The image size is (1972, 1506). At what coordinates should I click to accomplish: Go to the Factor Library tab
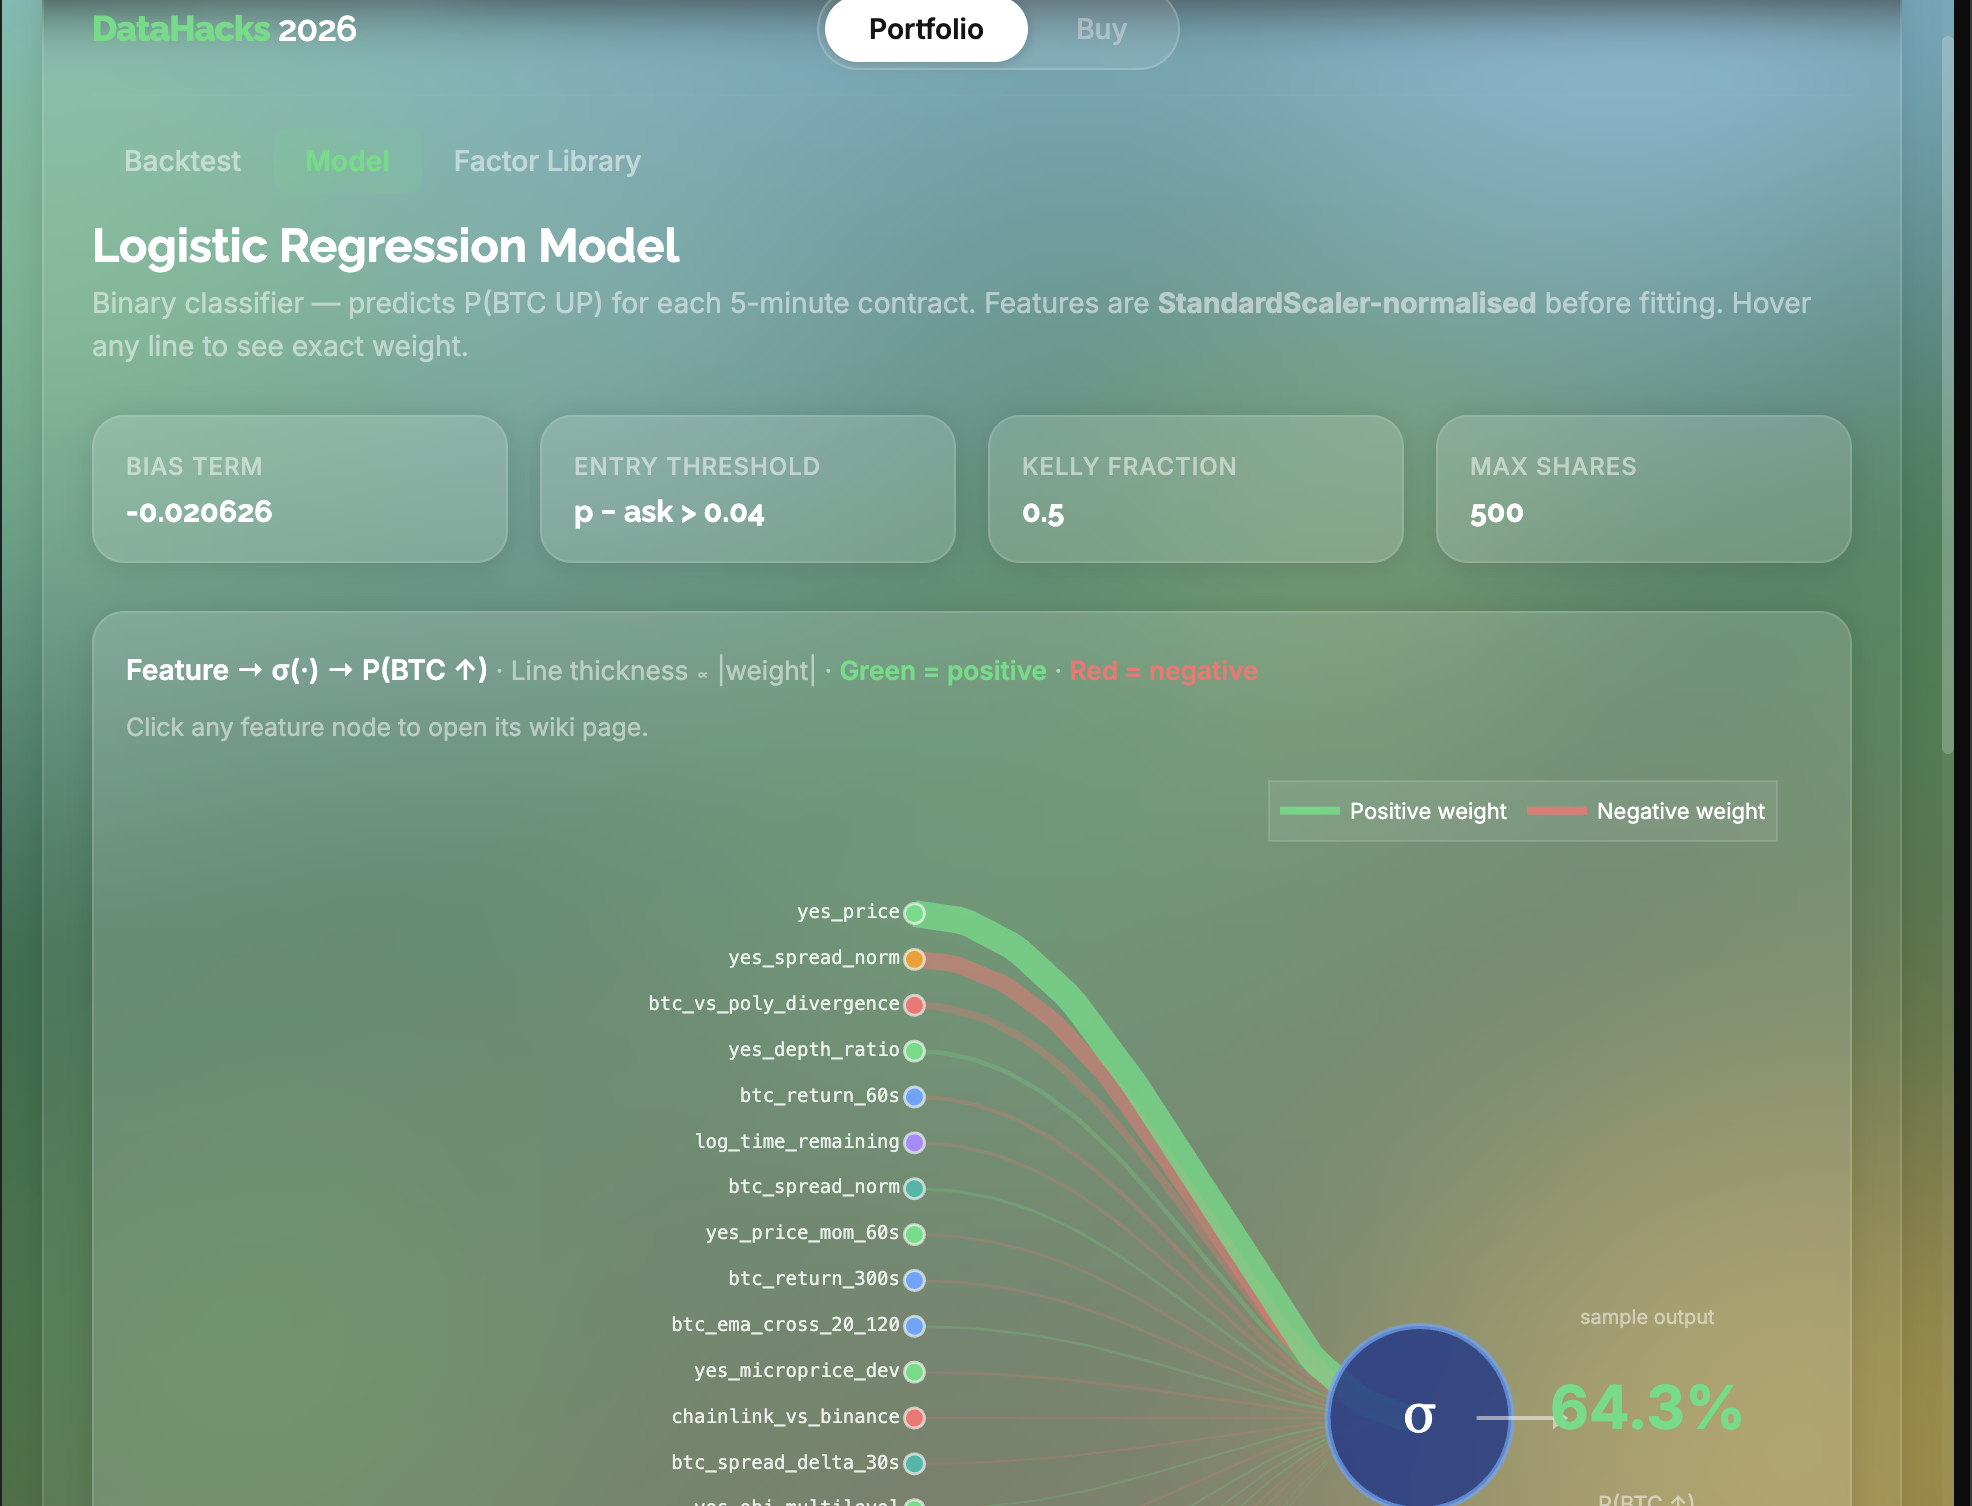point(547,161)
